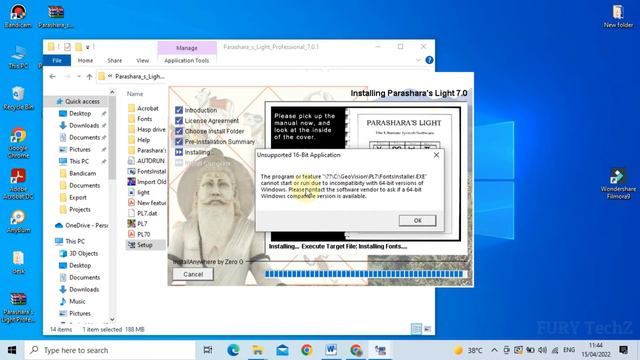The width and height of the screenshot is (640, 360).
Task: Launch Microsoft Edge from the taskbar
Action: [x=233, y=350]
